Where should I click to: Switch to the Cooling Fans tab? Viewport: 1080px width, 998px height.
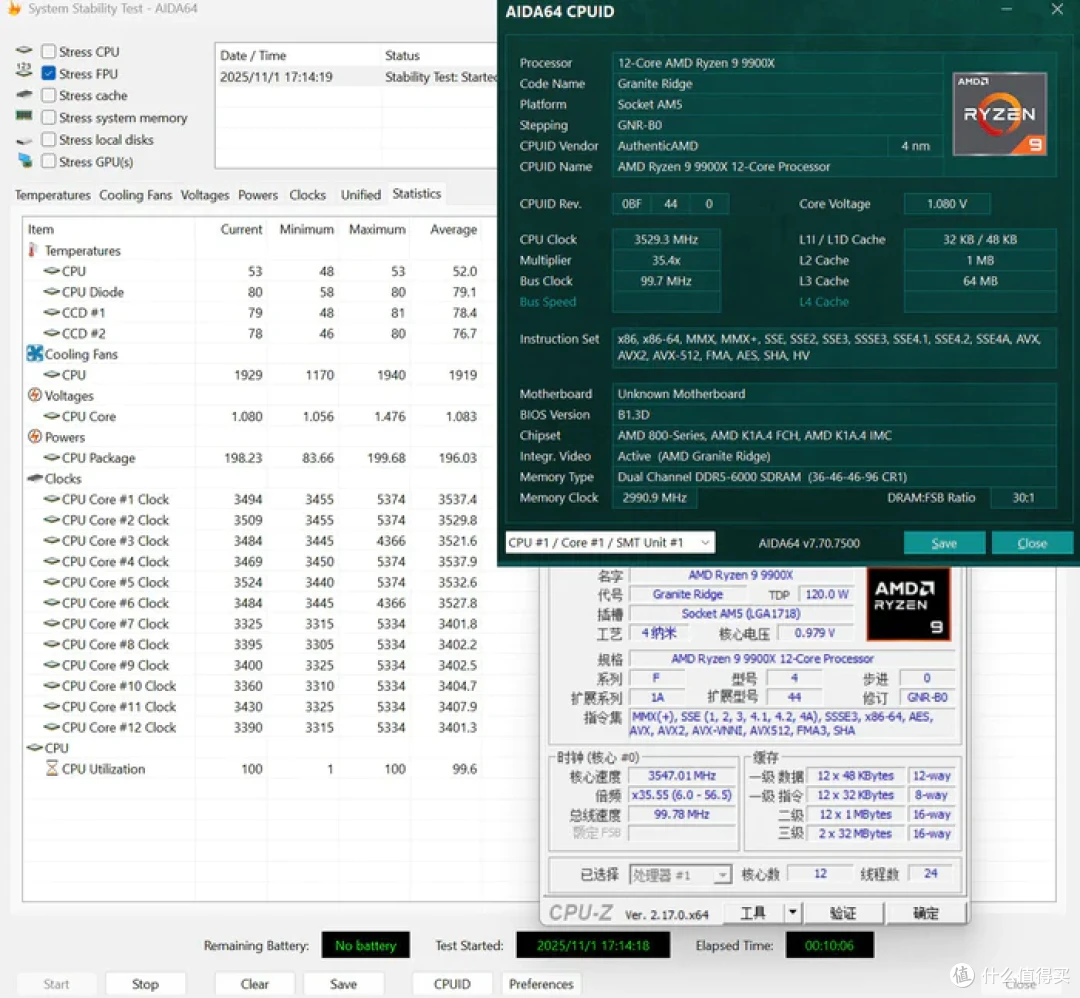[x=135, y=195]
